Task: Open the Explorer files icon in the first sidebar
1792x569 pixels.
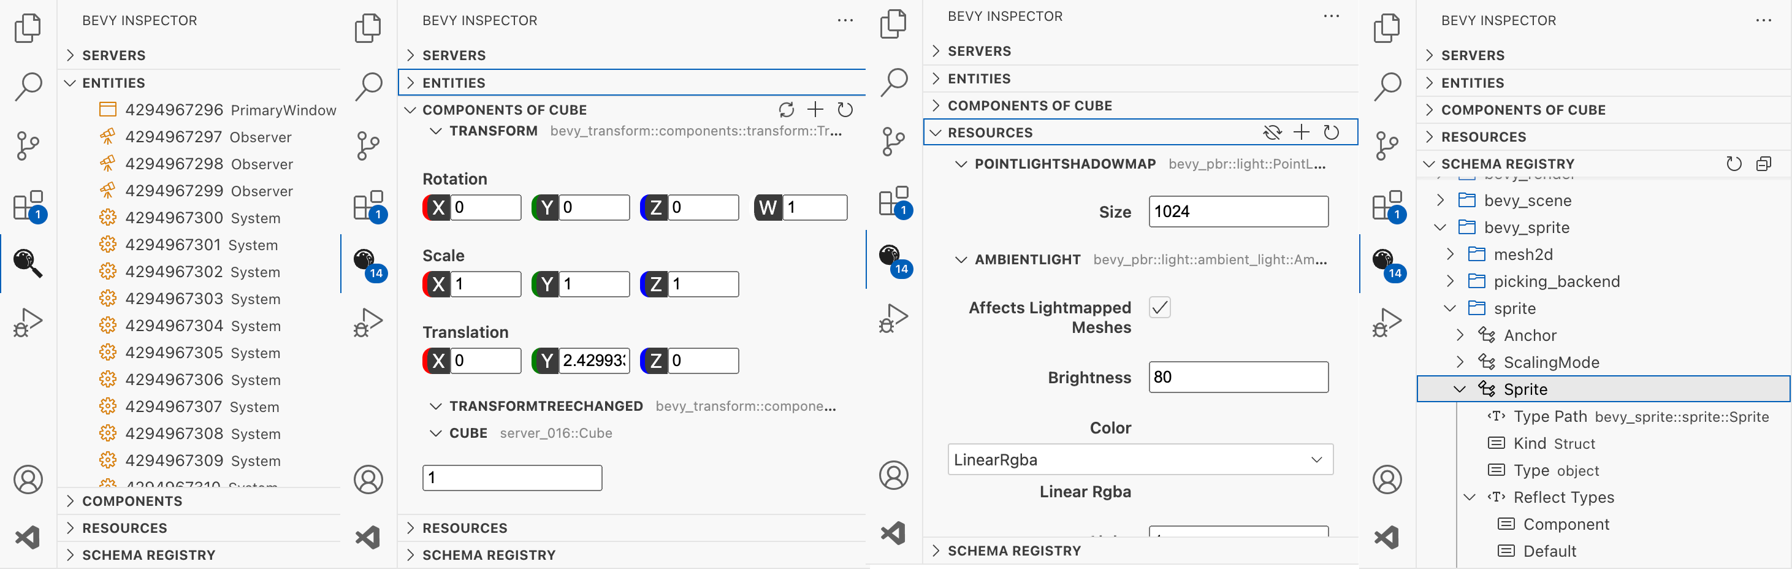Action: point(28,28)
